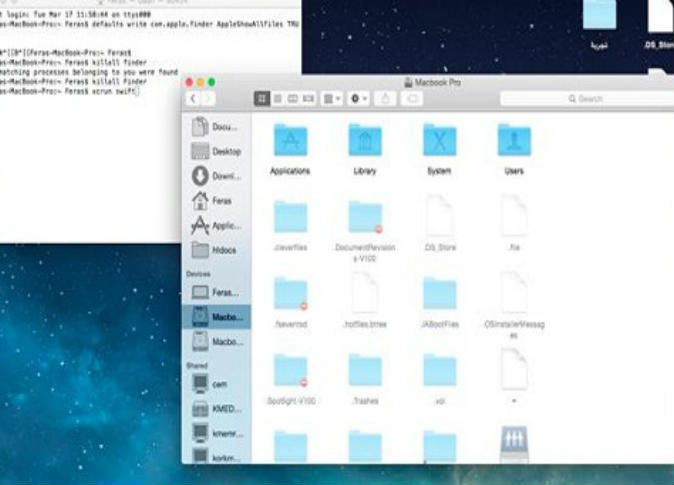The height and width of the screenshot is (485, 674).
Task: Open the Action gear dropdown menu
Action: coord(359,99)
